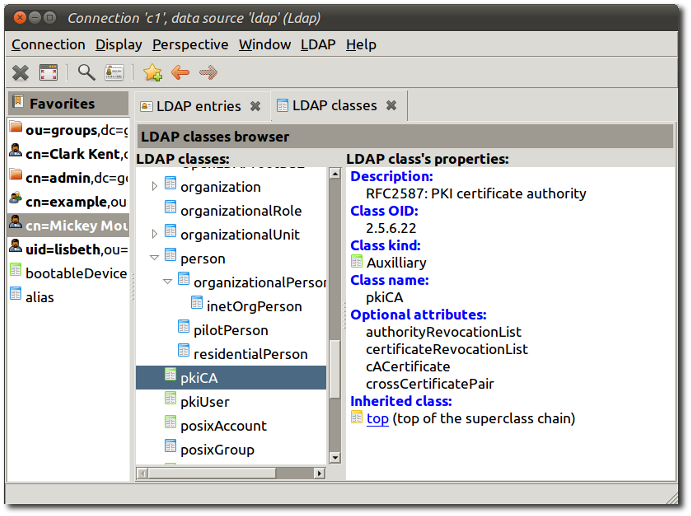The image size is (691, 516).
Task: Collapse the person class node
Action: (x=154, y=258)
